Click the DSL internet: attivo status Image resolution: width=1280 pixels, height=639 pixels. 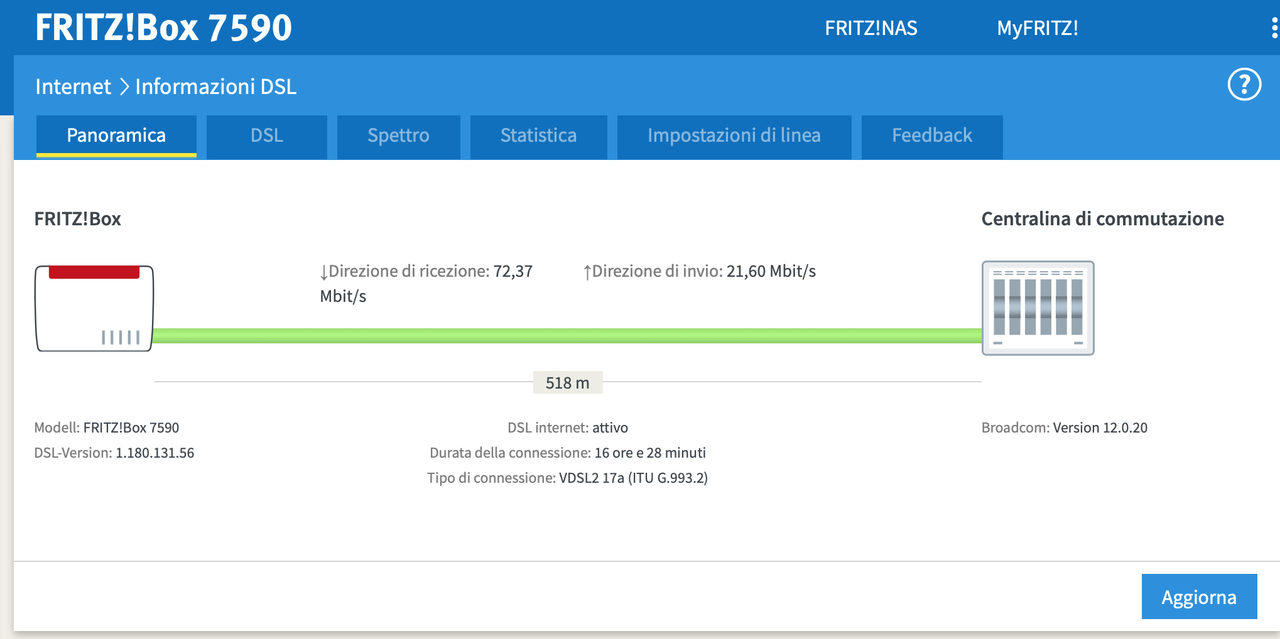568,427
